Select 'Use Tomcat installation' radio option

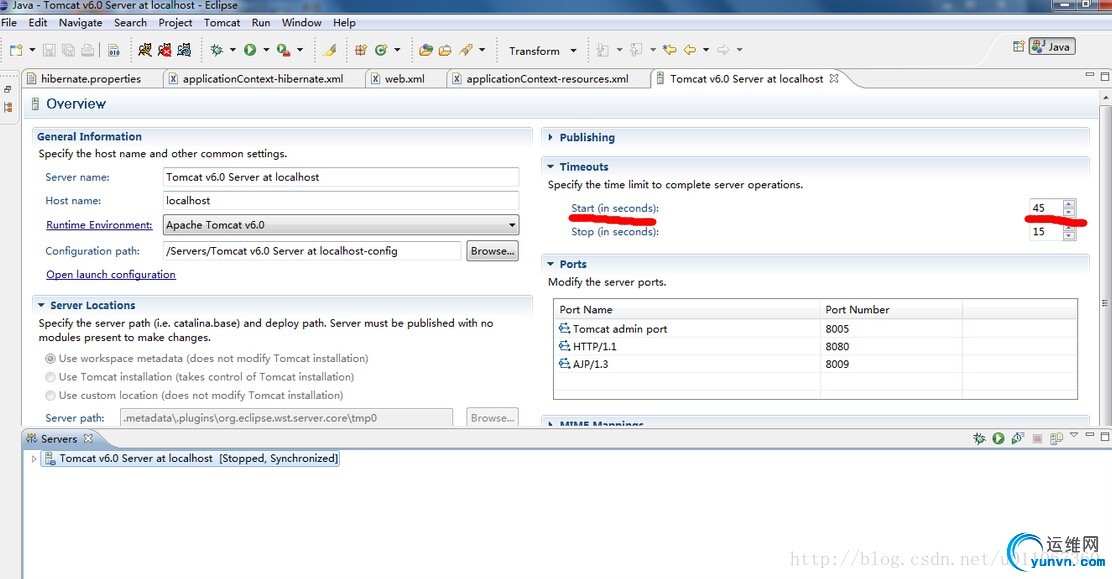(x=50, y=377)
